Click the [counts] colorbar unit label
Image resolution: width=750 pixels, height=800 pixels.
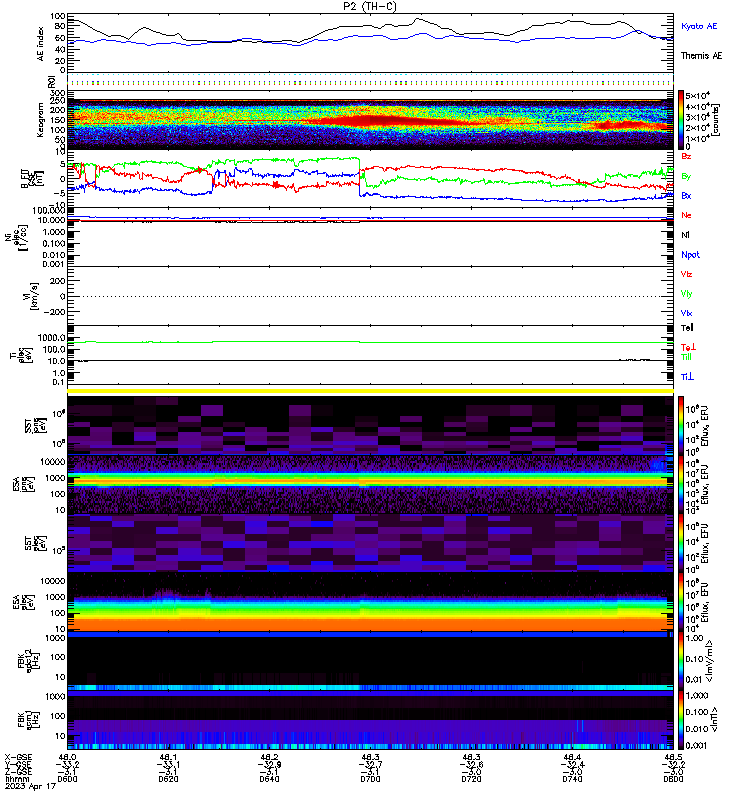point(716,120)
